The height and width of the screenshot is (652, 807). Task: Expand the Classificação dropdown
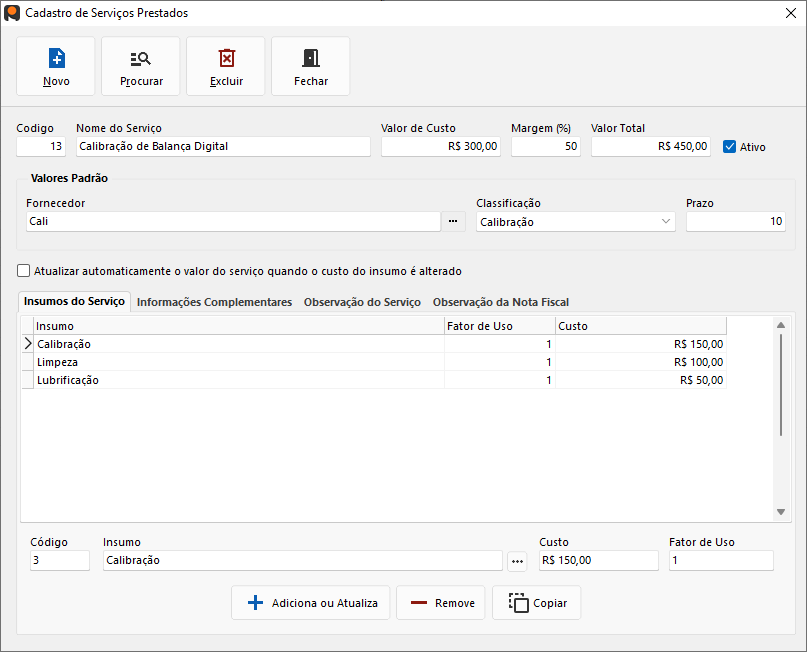pos(667,222)
